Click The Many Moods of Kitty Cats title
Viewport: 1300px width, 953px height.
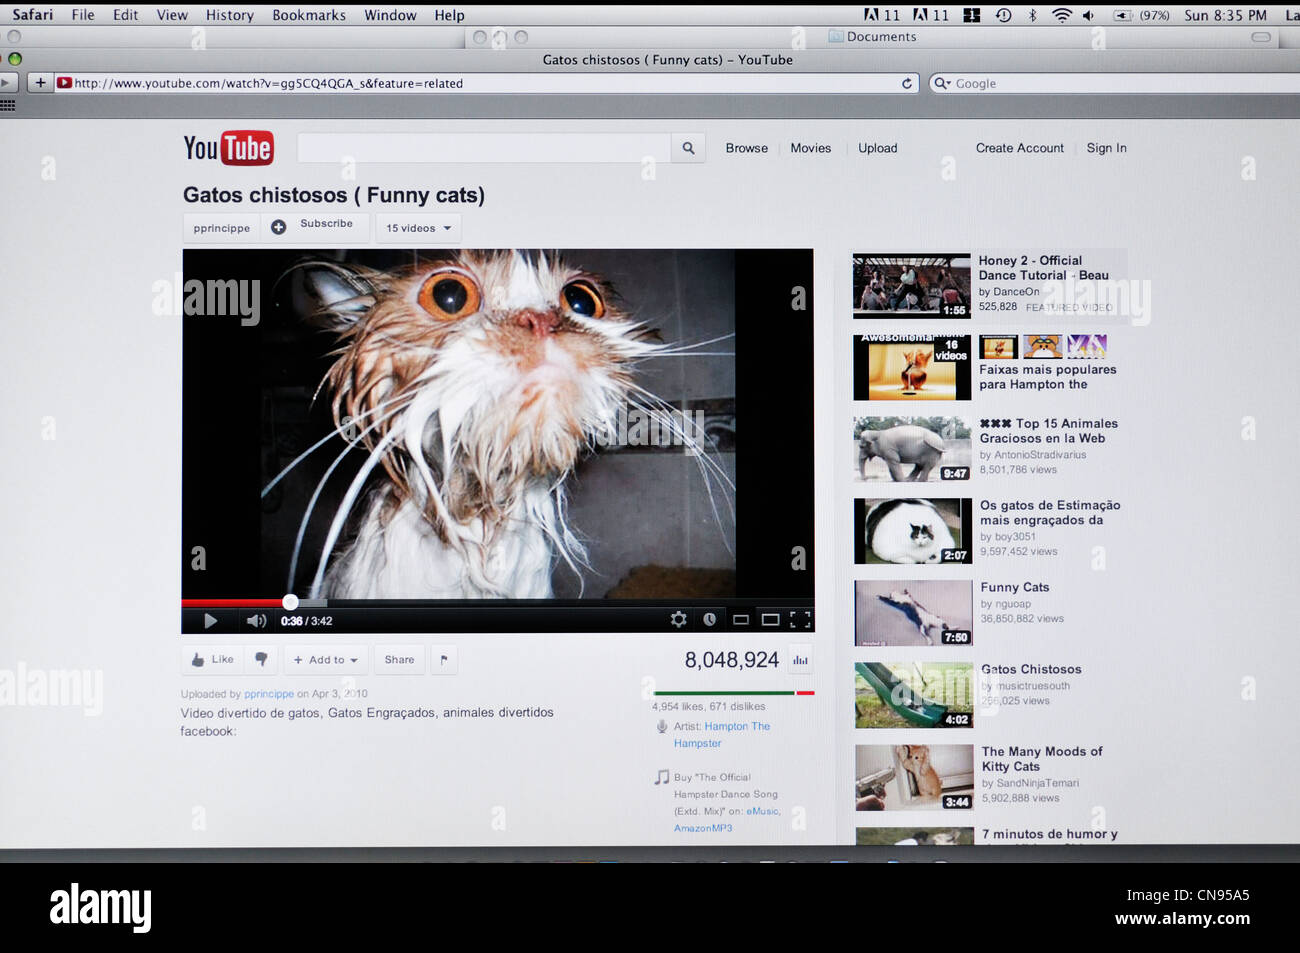[1042, 759]
